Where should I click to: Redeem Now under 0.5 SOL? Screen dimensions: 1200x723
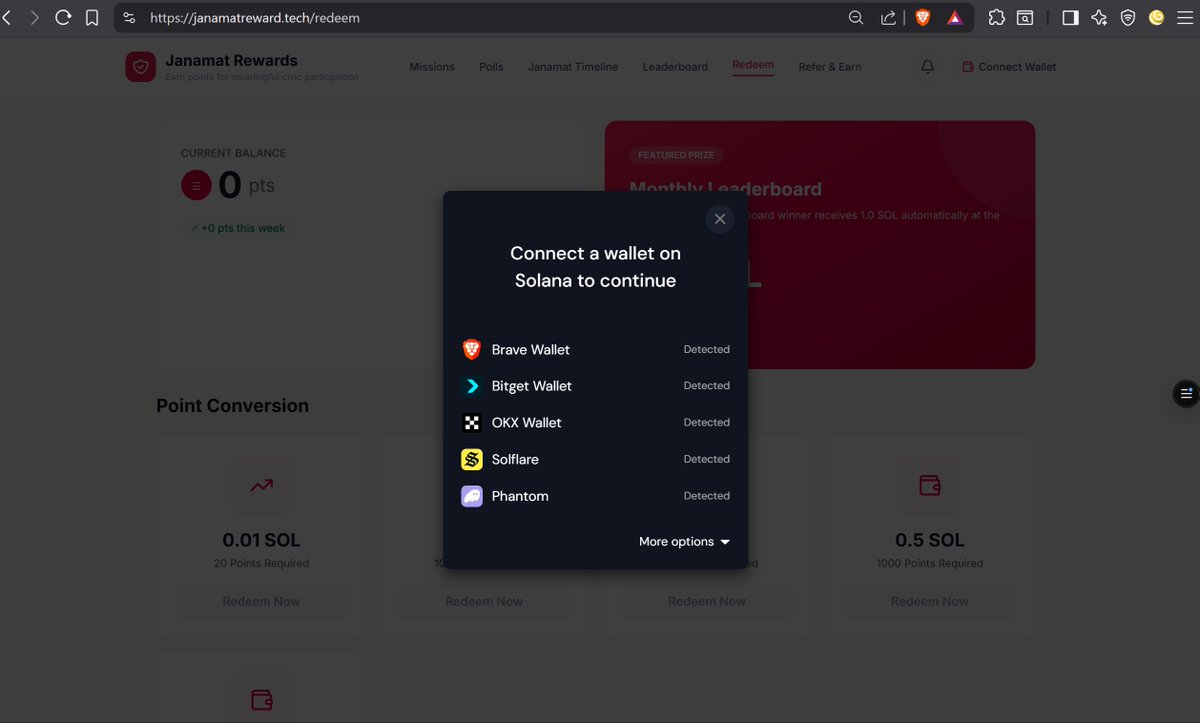point(930,601)
